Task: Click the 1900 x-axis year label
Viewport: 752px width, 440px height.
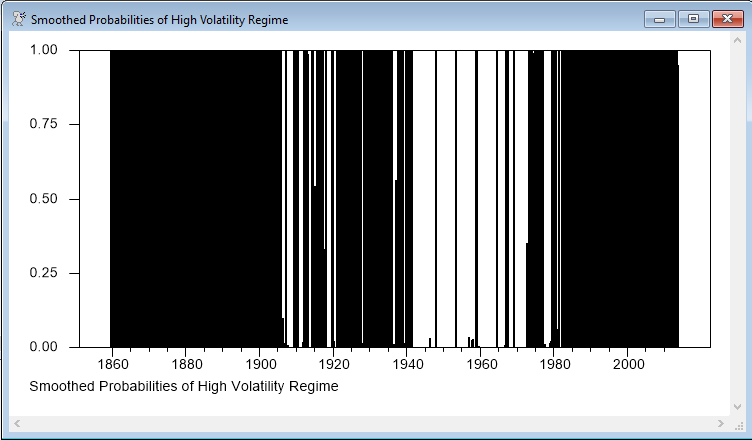Action: 260,365
